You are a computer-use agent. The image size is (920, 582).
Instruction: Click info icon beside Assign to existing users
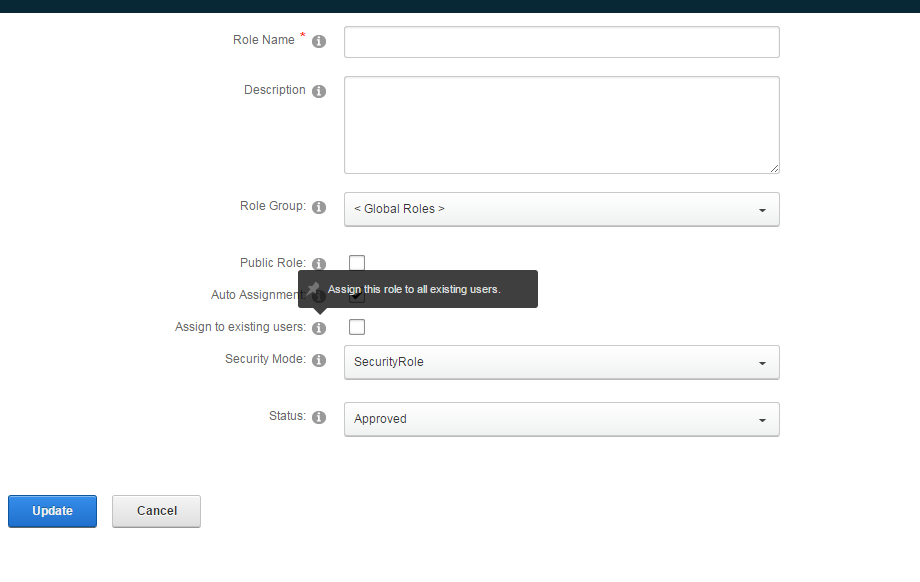point(319,328)
